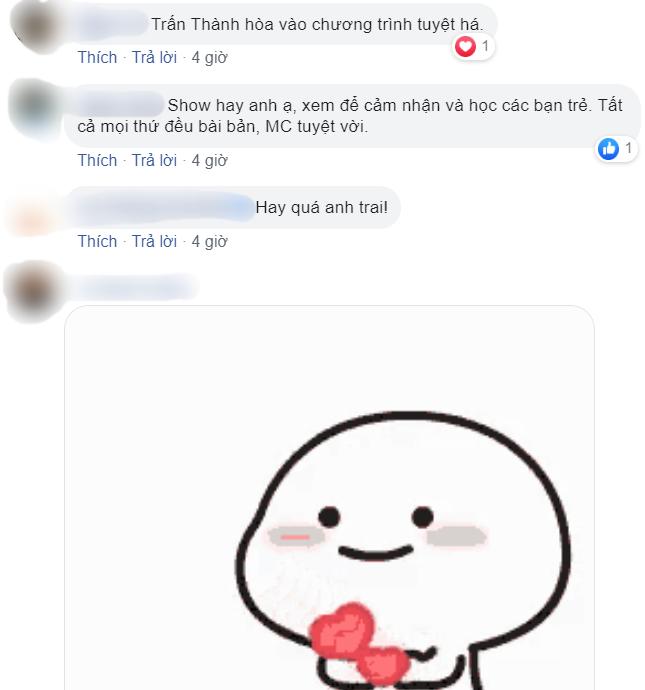The width and height of the screenshot is (645, 690).
Task: Click blurred name of the first commenter
Action: pyautogui.click(x=112, y=24)
